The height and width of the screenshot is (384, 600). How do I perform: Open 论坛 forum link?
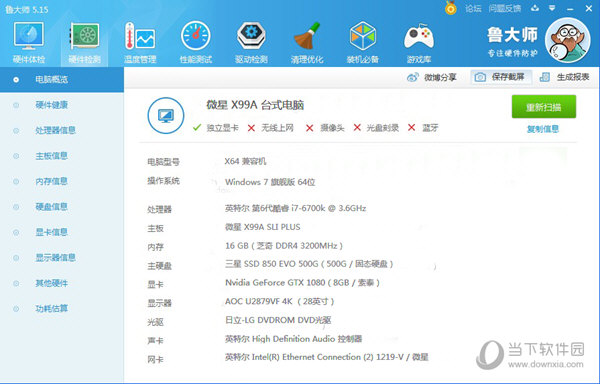click(x=473, y=8)
